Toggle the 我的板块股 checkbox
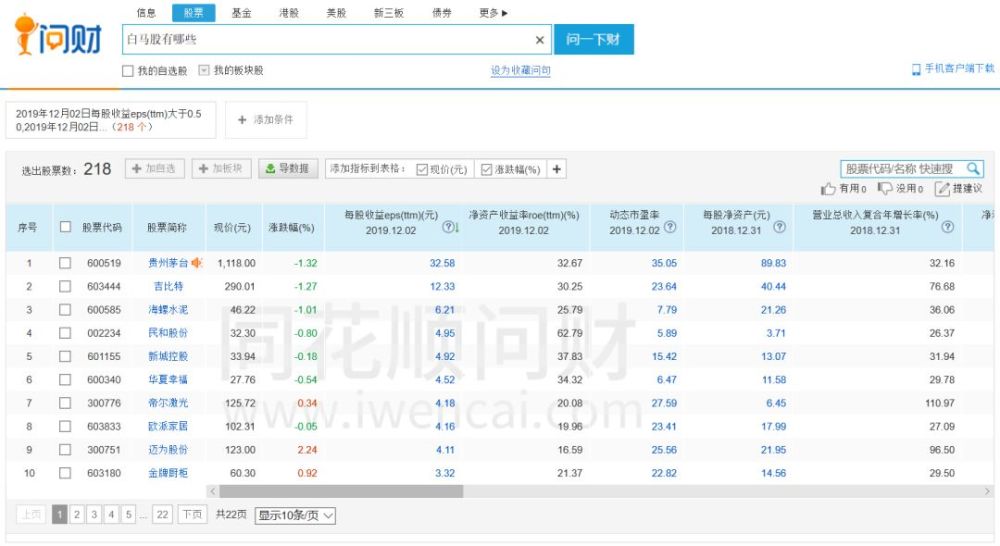This screenshot has height=546, width=1000. click(203, 70)
